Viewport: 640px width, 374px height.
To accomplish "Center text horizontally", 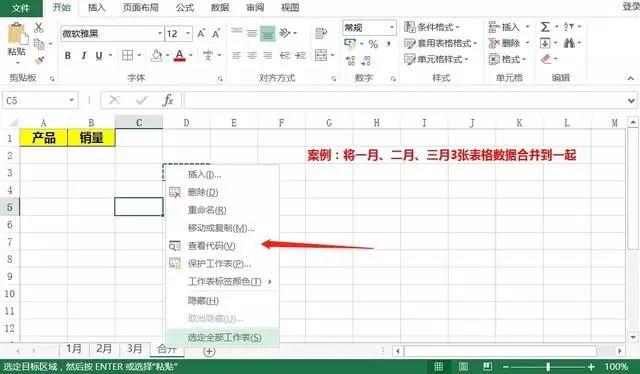I will click(252, 56).
